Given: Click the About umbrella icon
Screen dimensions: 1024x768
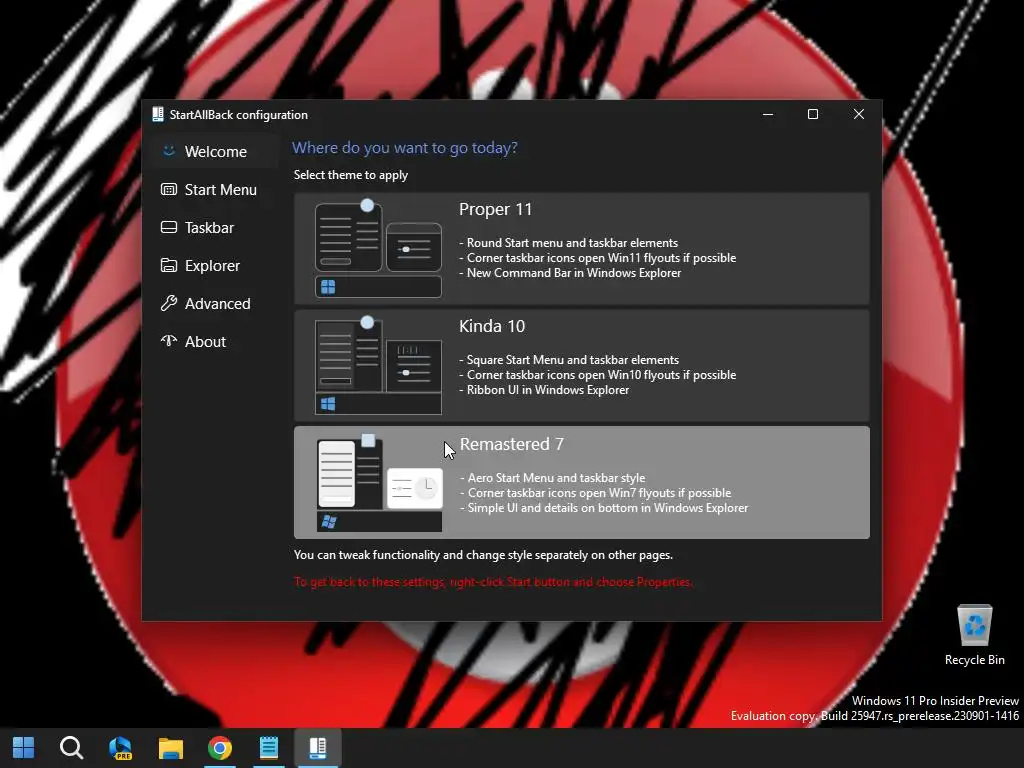Looking at the screenshot, I should click(168, 340).
